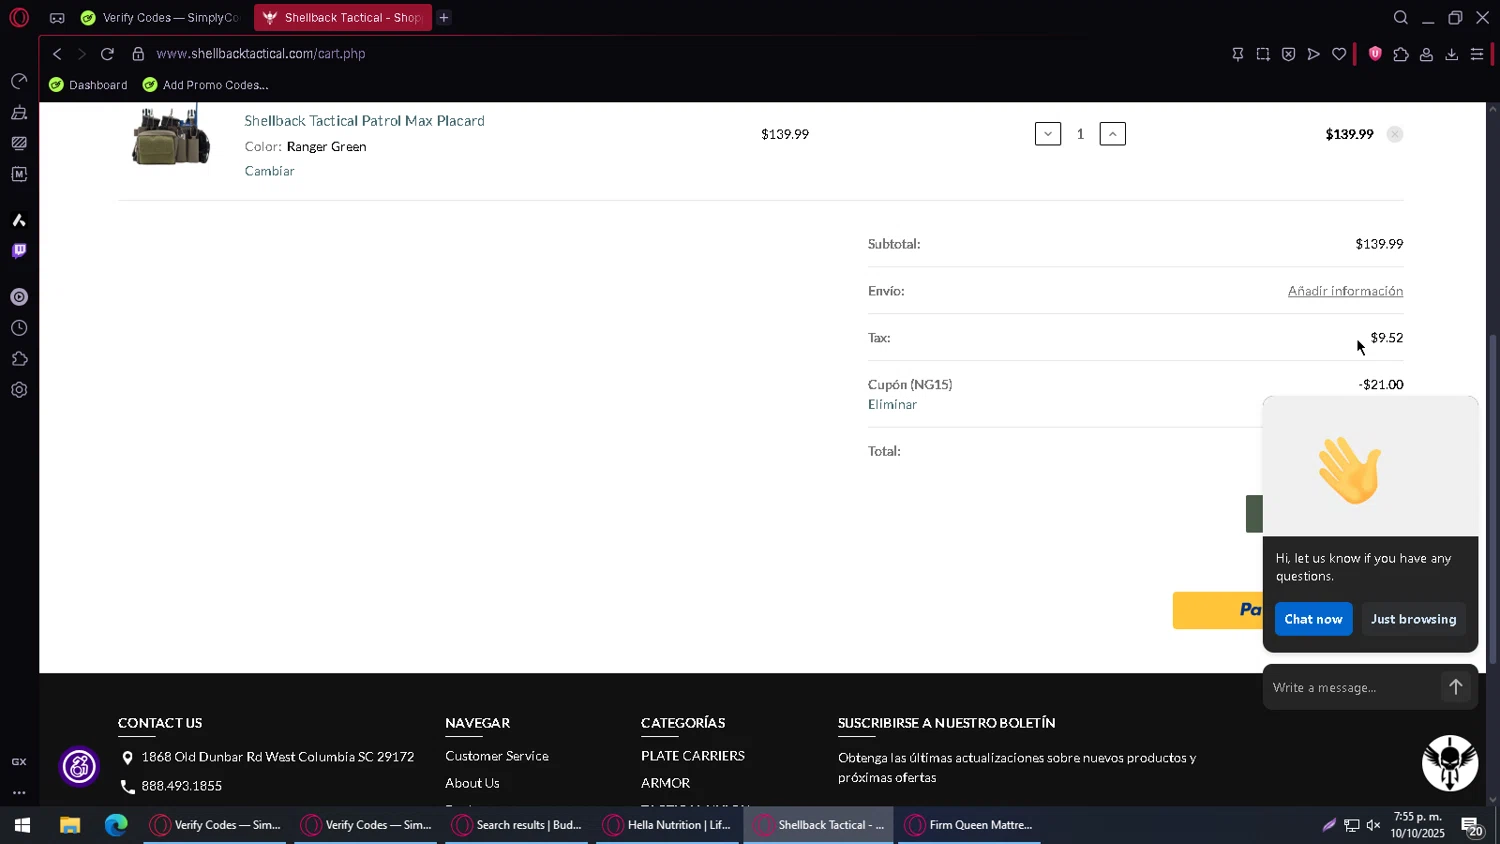Click the taskbar volume muted icon
Viewport: 1500px width, 844px height.
(1373, 825)
